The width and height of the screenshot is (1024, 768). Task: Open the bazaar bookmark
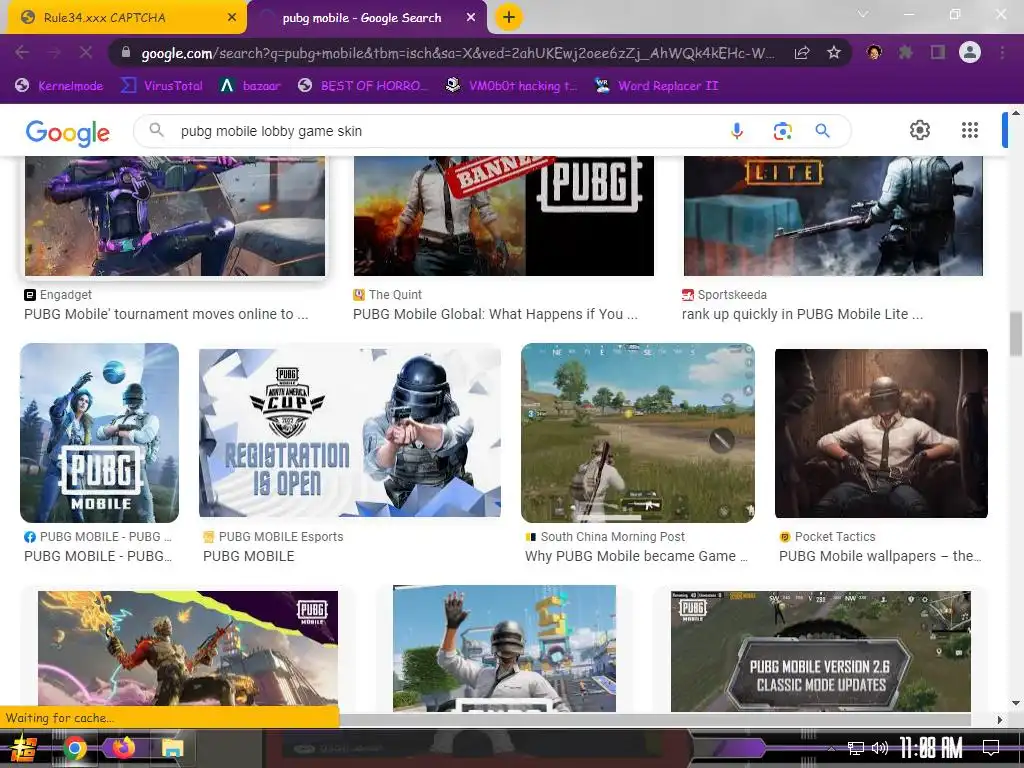(251, 86)
